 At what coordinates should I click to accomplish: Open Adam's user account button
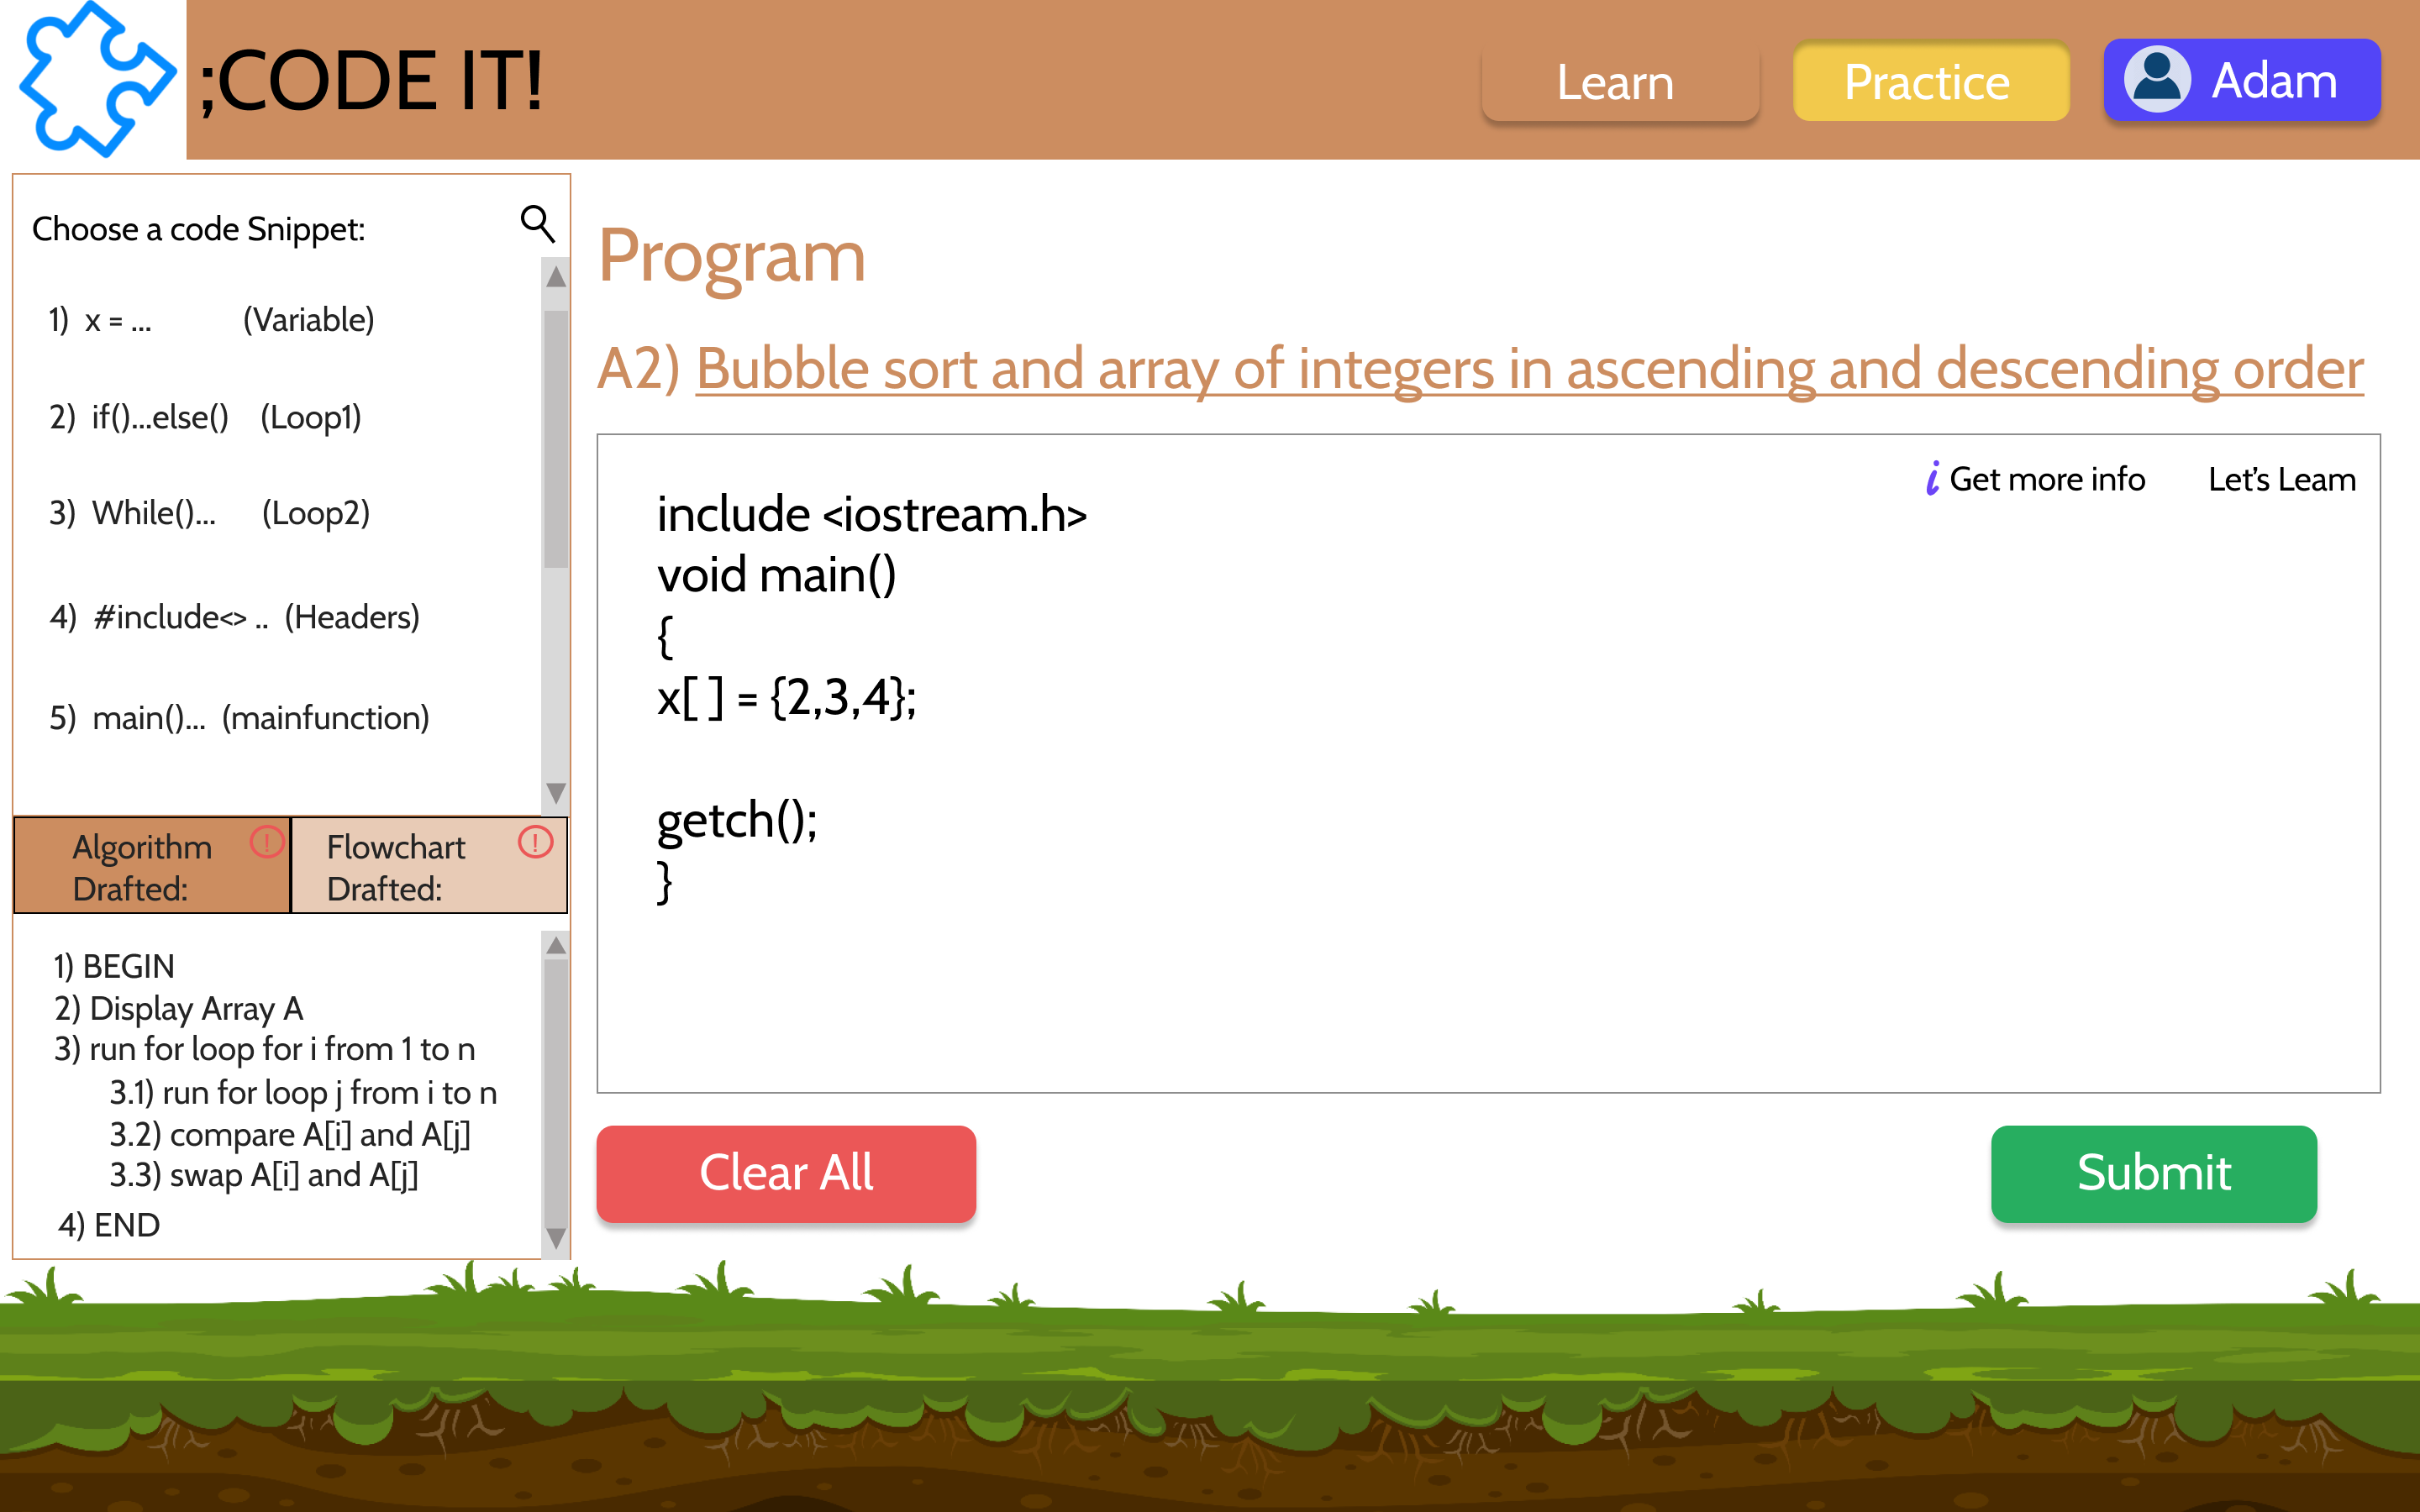(2242, 80)
